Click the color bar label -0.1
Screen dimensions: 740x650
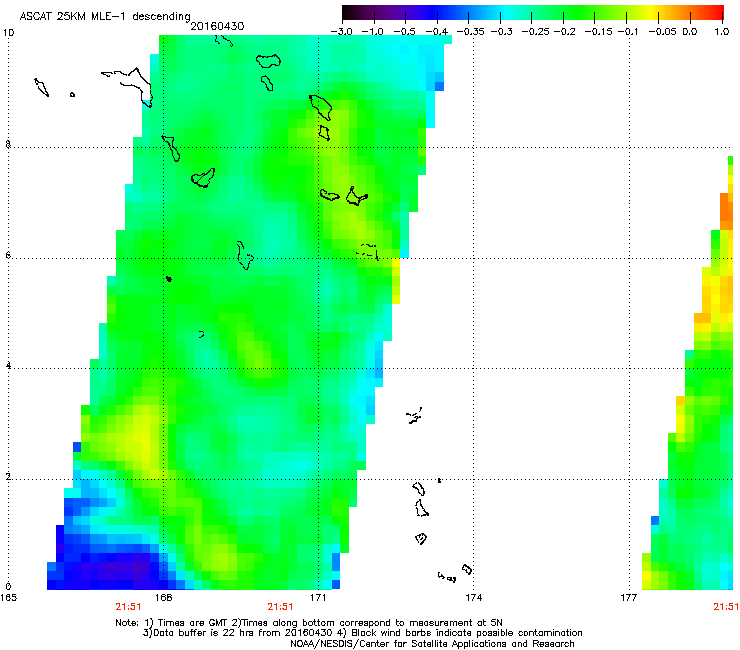pyautogui.click(x=628, y=32)
